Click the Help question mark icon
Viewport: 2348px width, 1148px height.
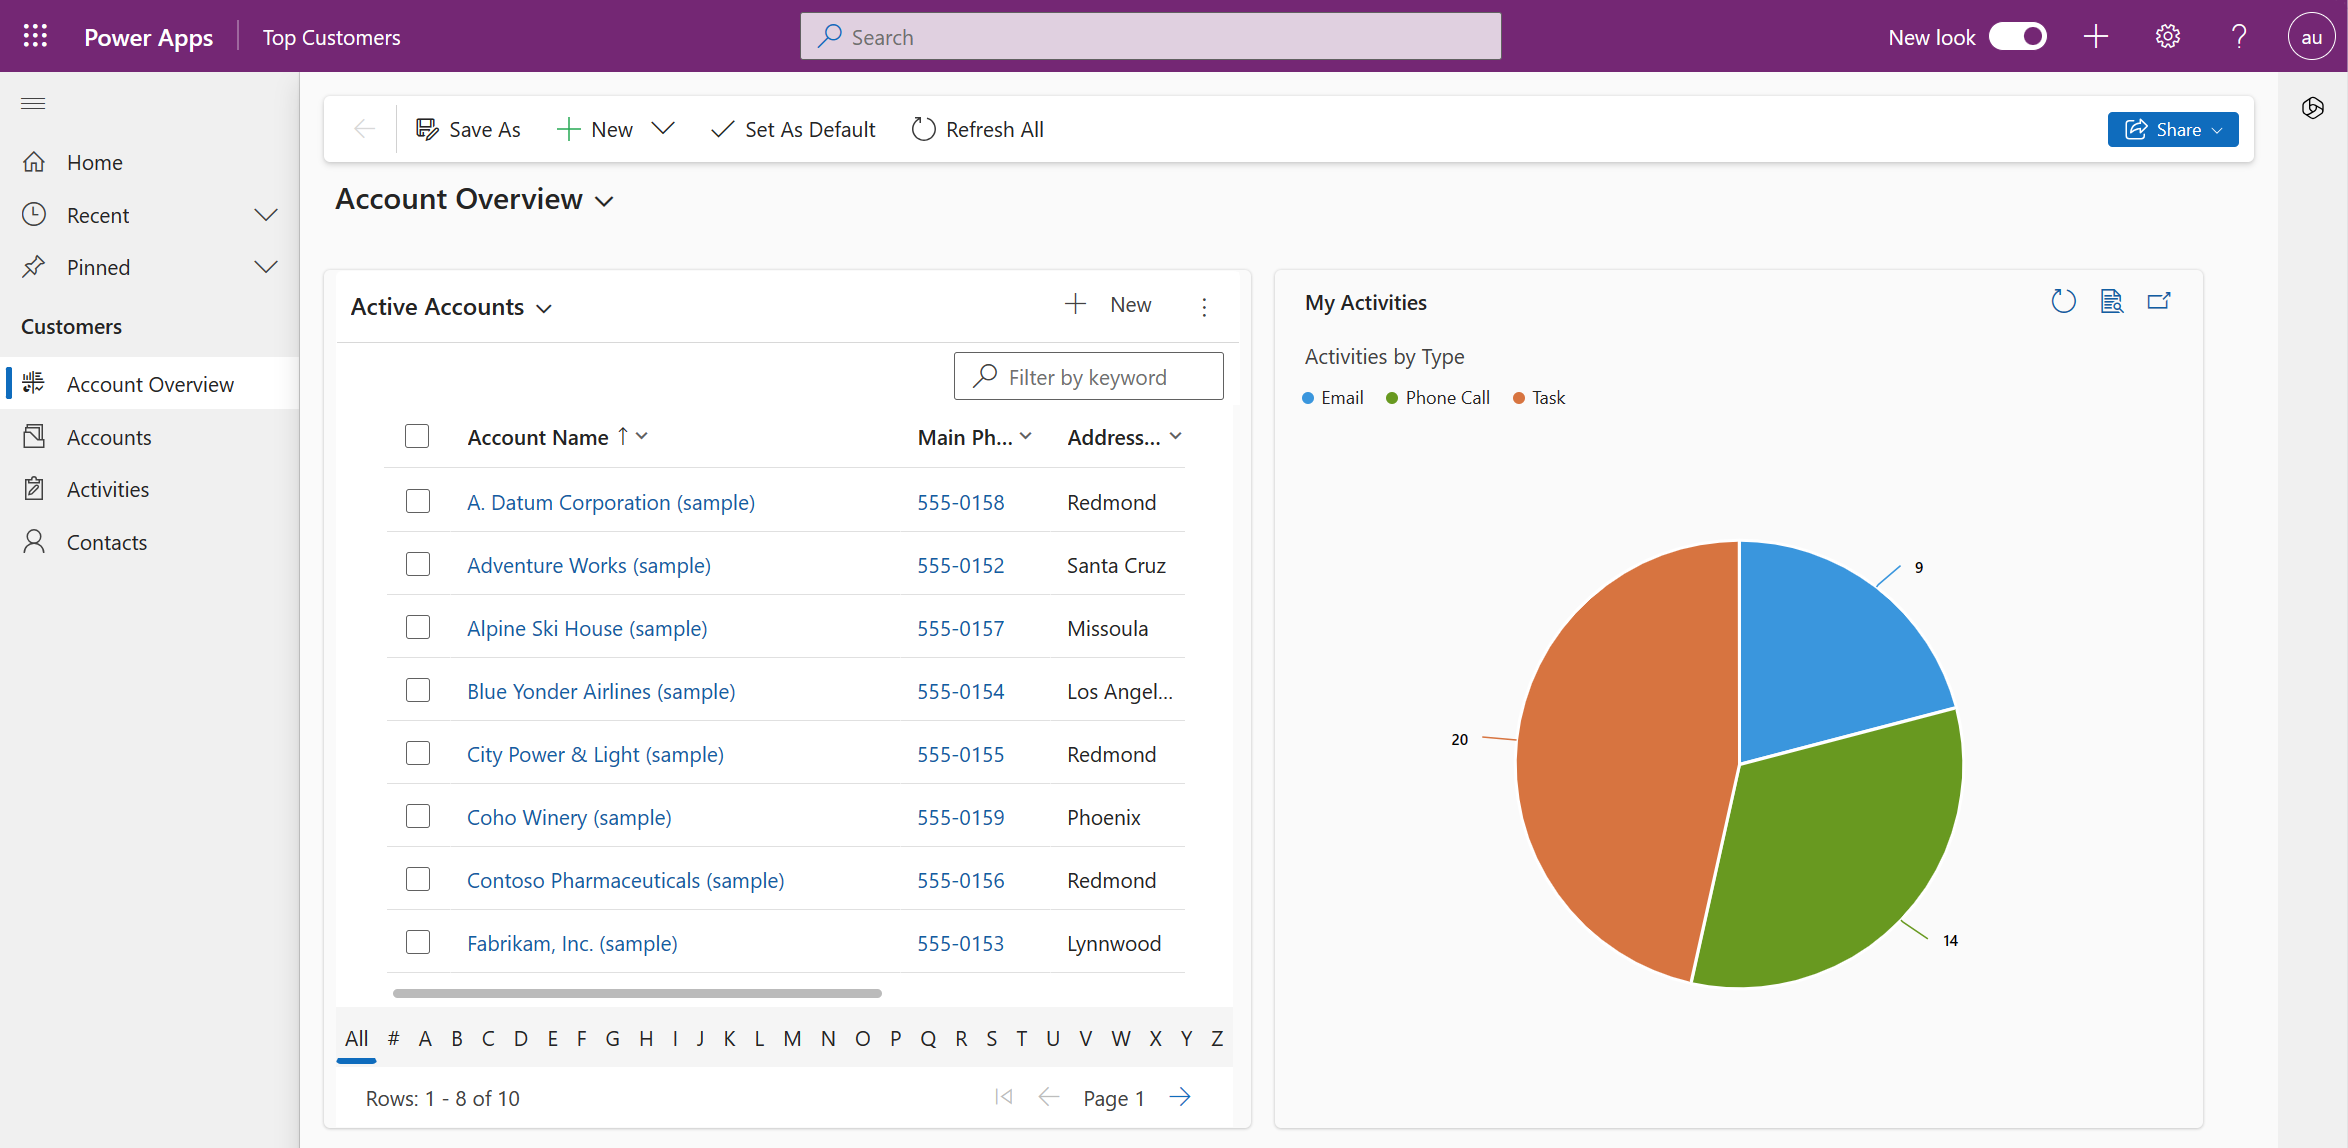pyautogui.click(x=2239, y=36)
